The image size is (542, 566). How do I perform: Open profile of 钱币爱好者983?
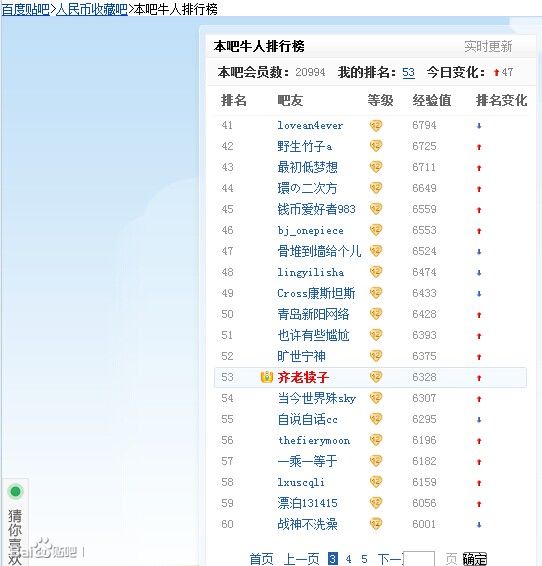[316, 209]
